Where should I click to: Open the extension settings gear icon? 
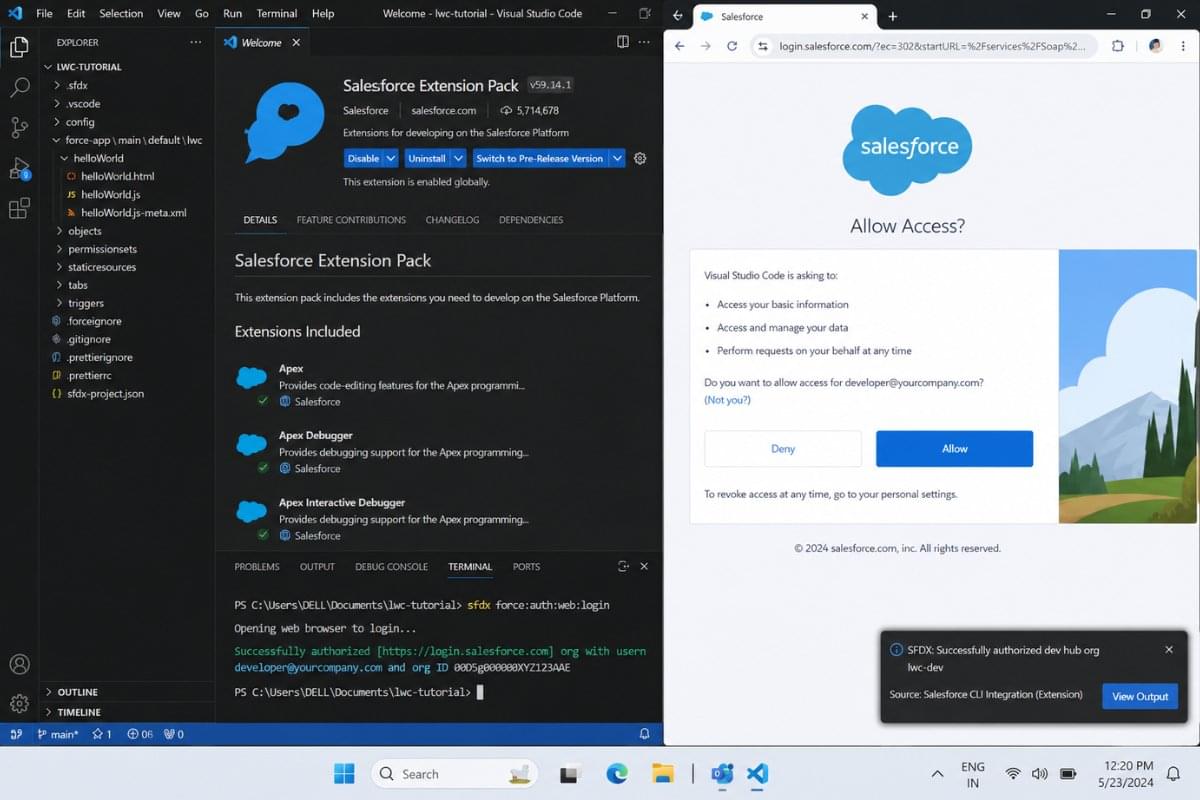pyautogui.click(x=641, y=158)
